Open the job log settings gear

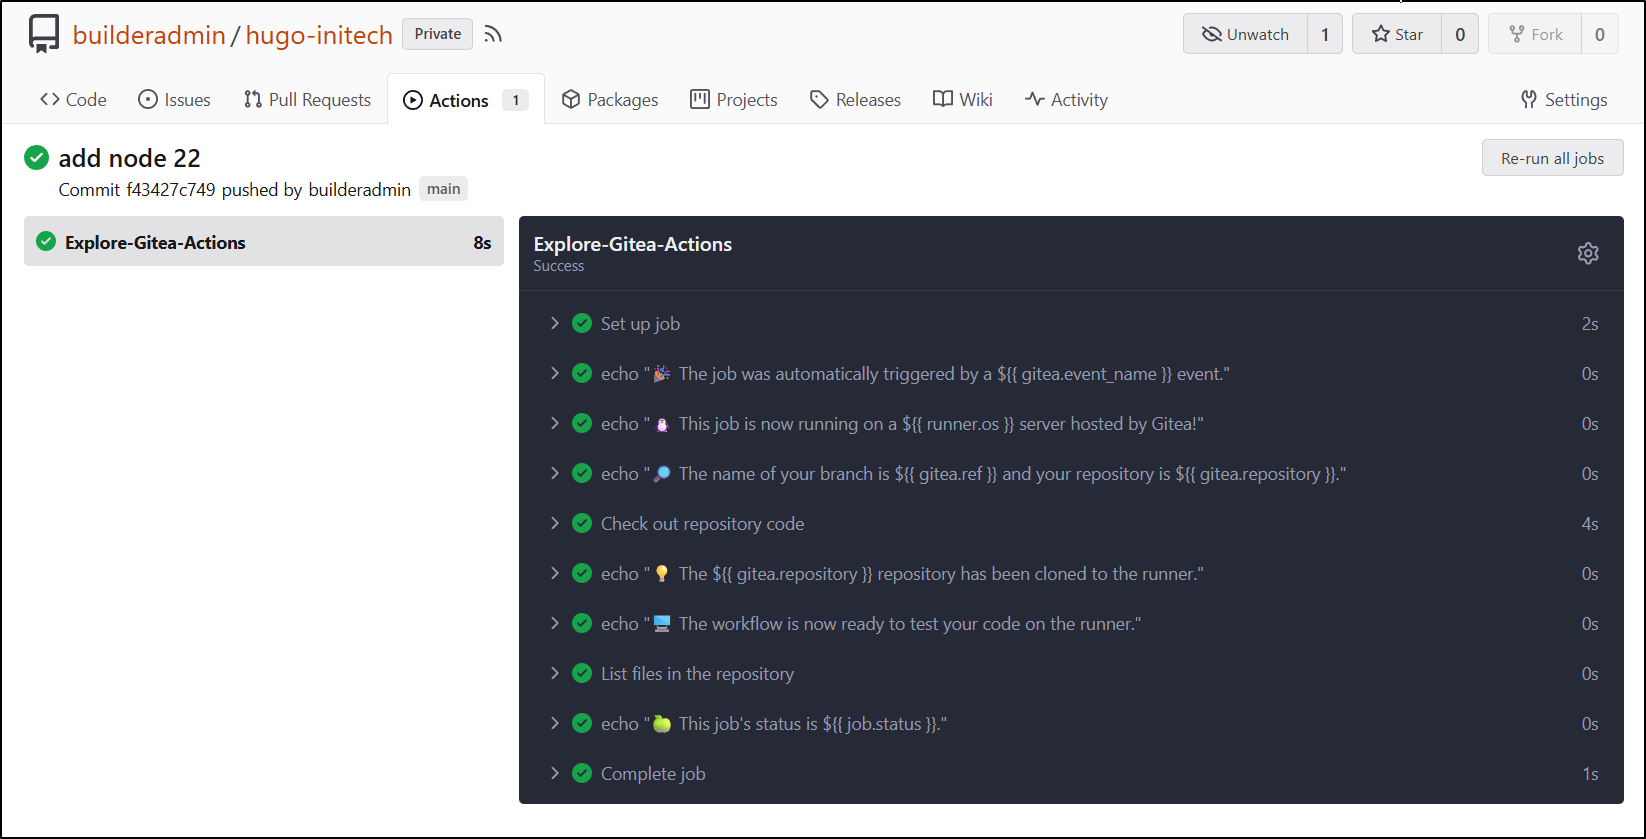[1588, 253]
